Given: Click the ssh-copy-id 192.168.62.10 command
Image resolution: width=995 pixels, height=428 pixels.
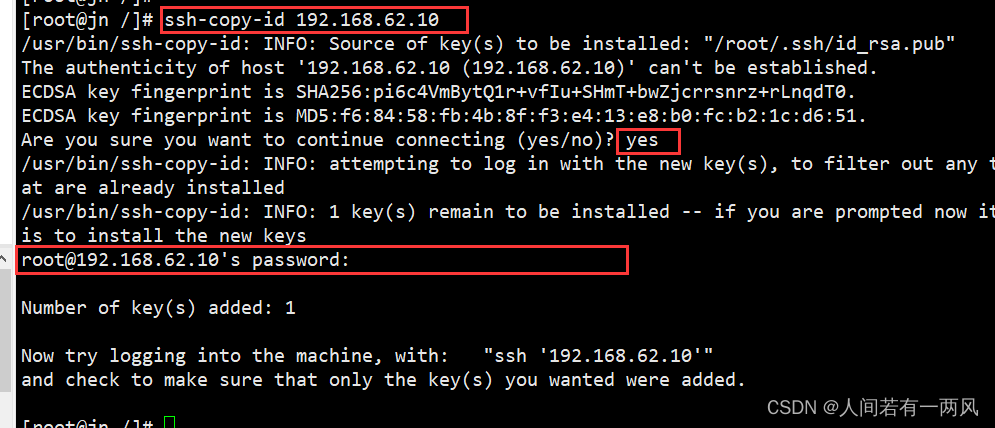Looking at the screenshot, I should pyautogui.click(x=301, y=20).
